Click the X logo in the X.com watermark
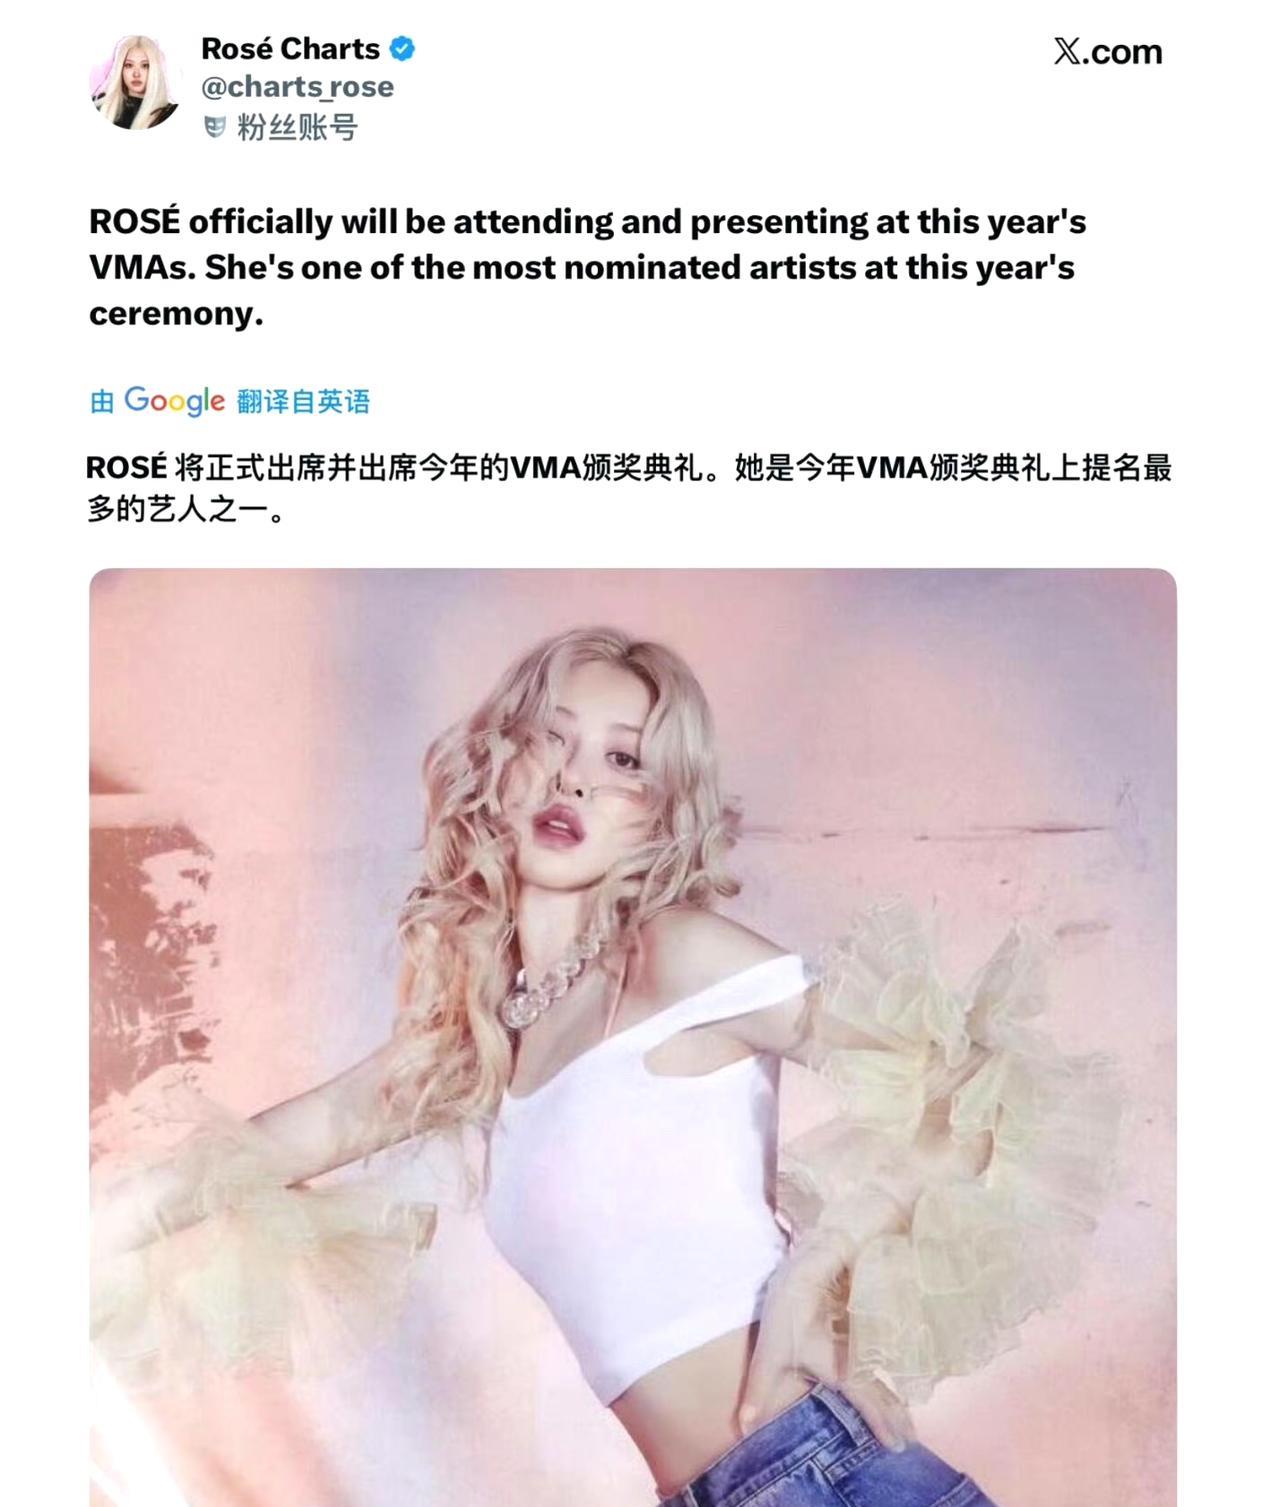 [1066, 51]
